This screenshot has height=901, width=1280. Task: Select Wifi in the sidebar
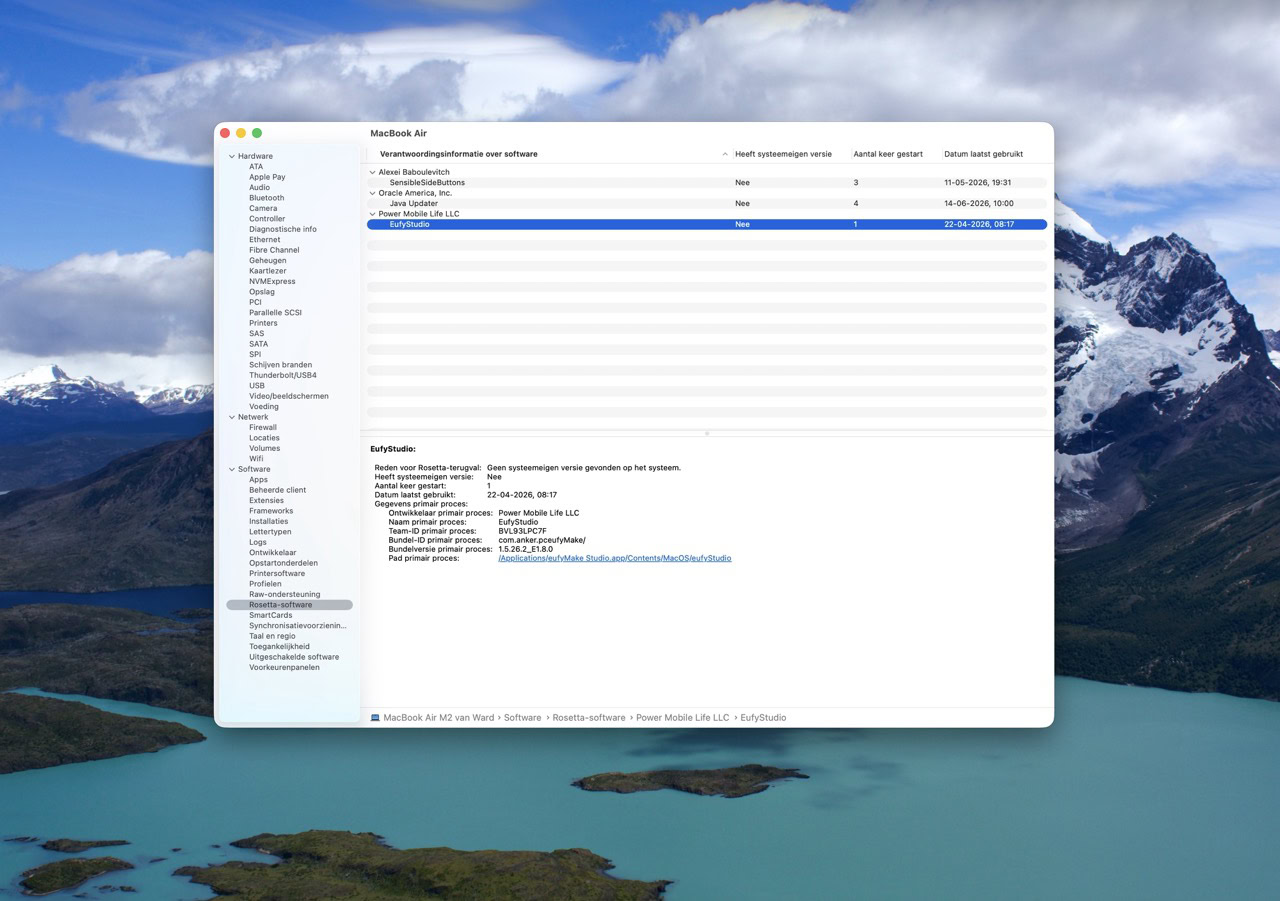click(257, 459)
